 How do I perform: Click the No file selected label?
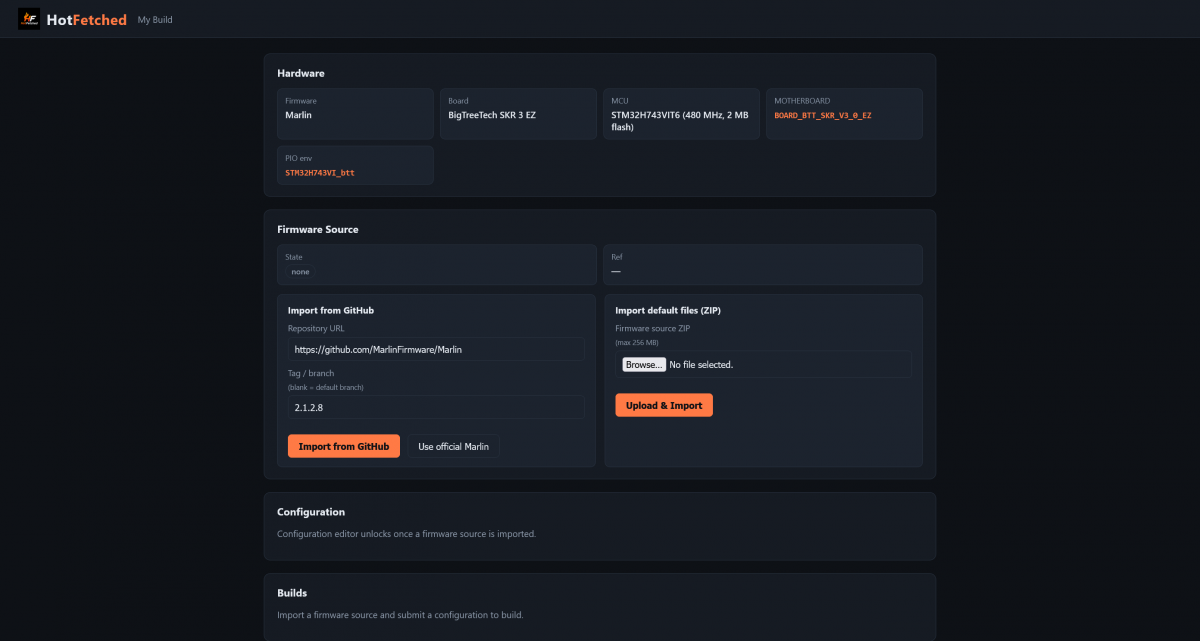click(701, 365)
